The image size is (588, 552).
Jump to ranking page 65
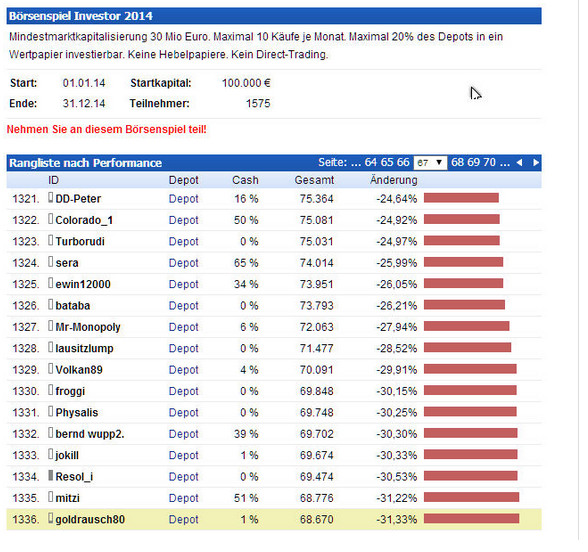(x=387, y=162)
